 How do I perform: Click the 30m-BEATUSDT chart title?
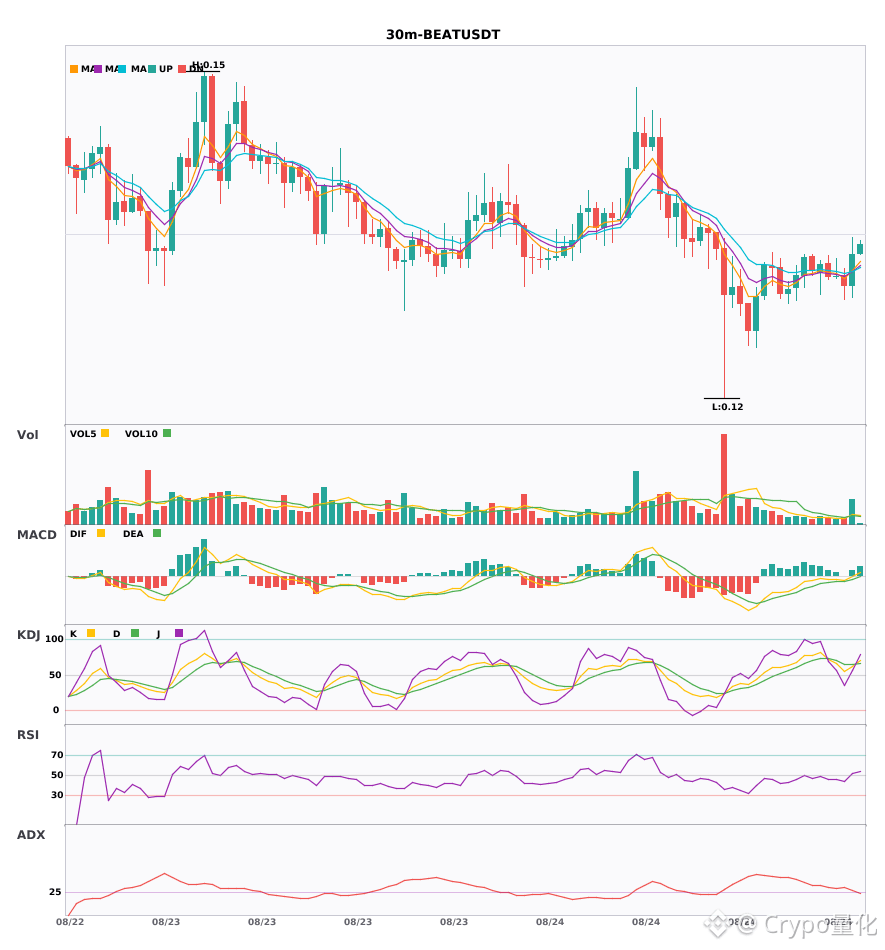point(443,35)
